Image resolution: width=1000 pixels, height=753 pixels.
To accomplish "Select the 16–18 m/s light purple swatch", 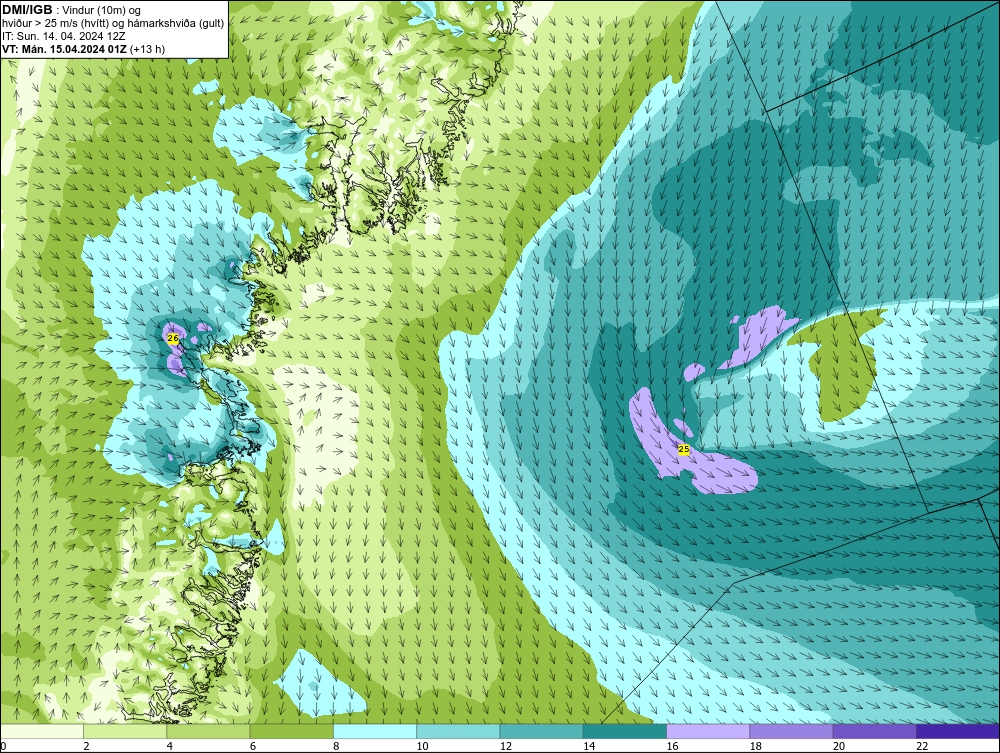I will 708,731.
